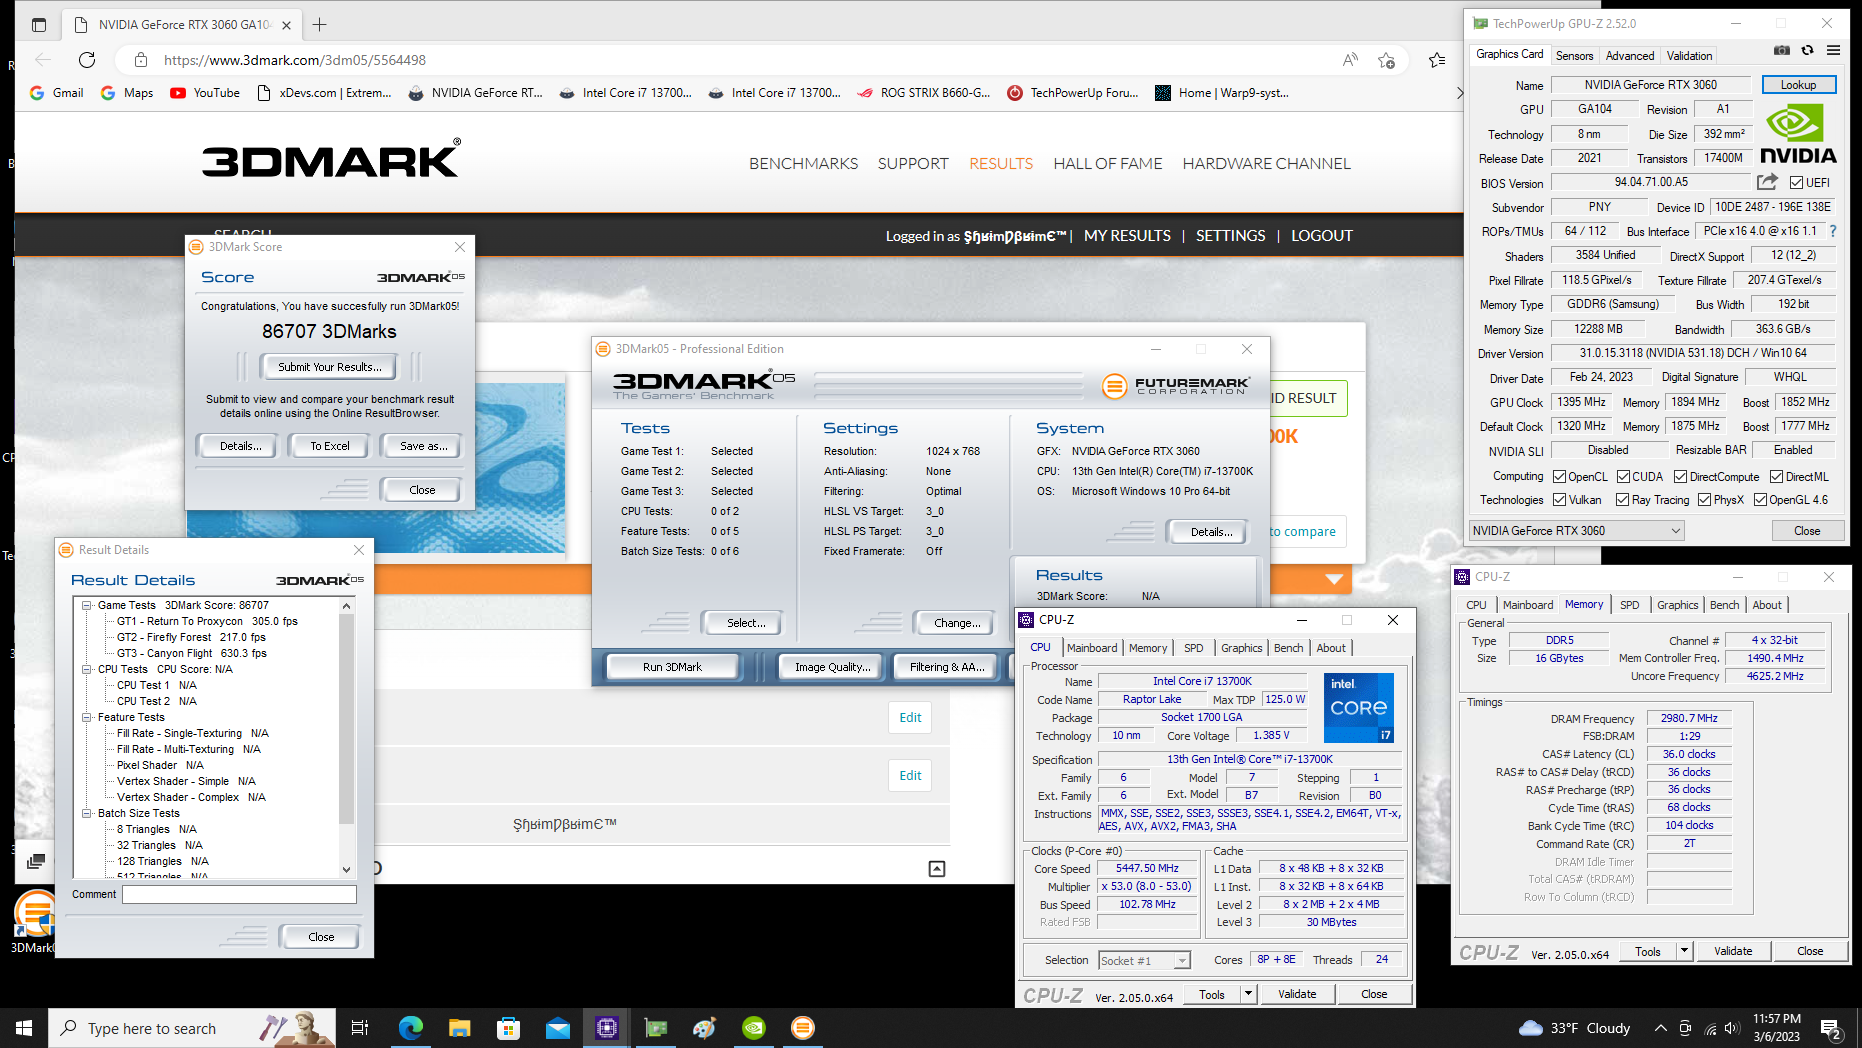Collapse the CPU Tests tree node

point(87,670)
